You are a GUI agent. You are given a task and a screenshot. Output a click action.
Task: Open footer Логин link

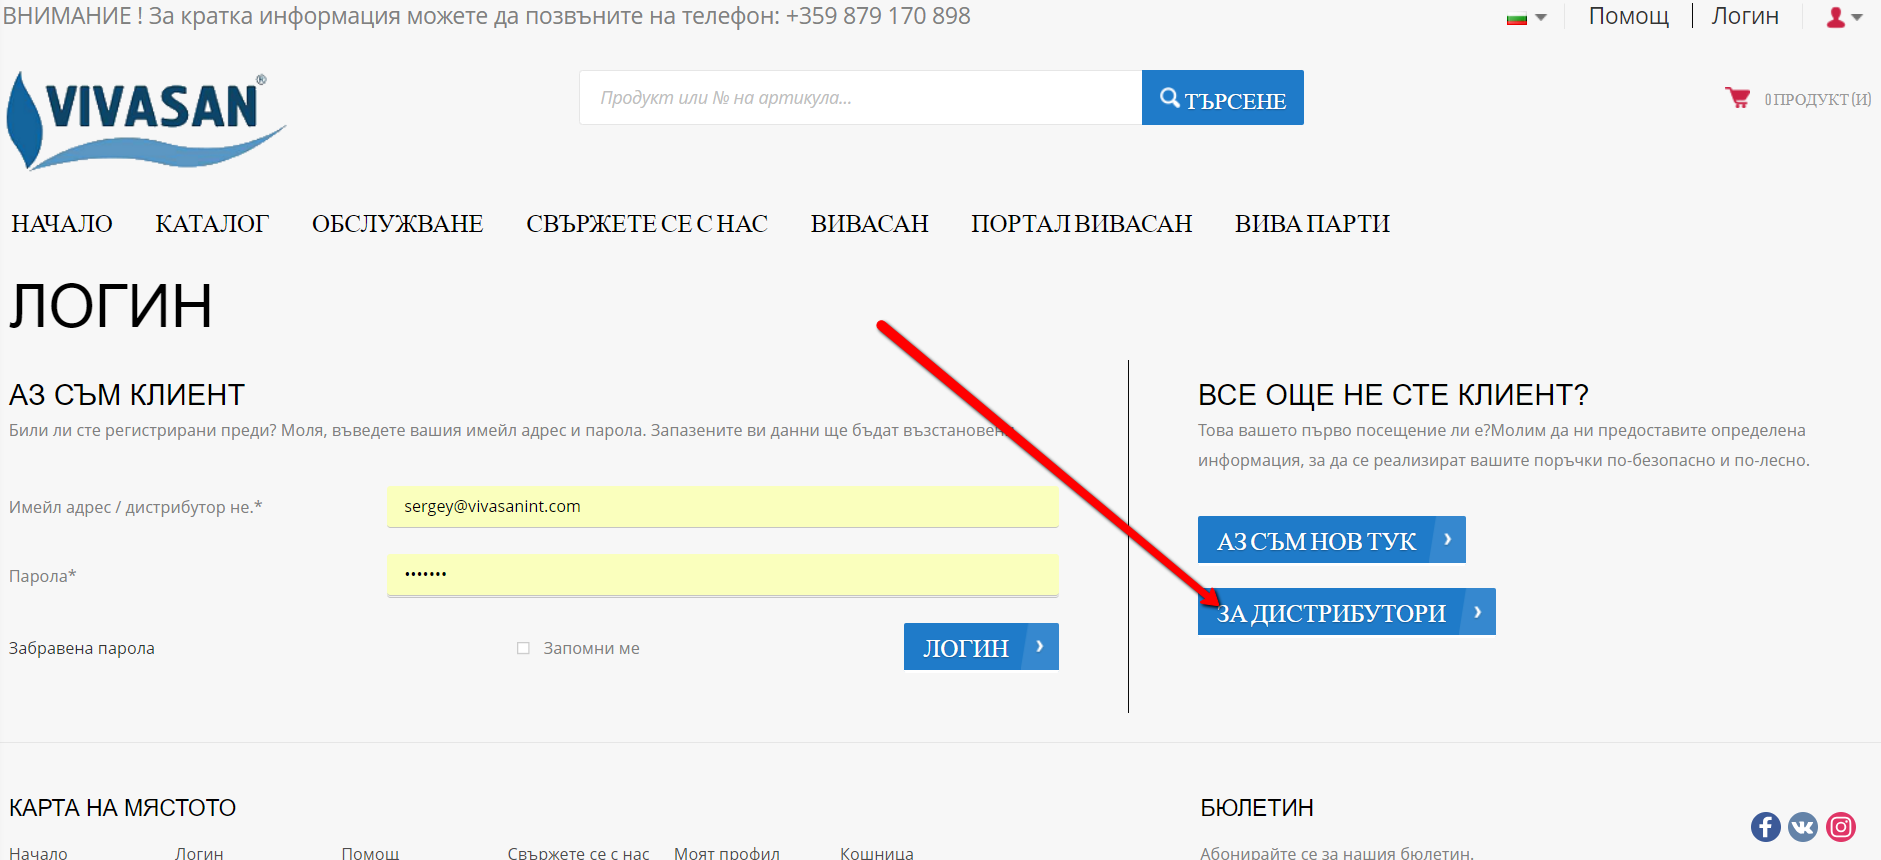(x=199, y=853)
